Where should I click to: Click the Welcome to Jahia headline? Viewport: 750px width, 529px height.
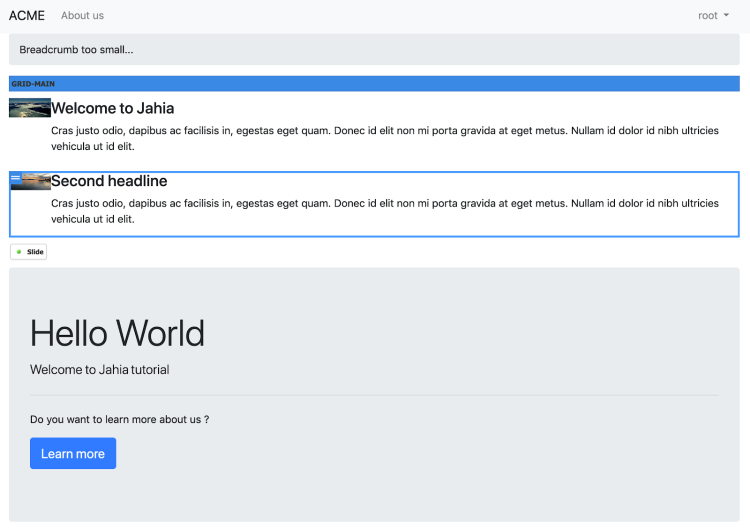click(112, 108)
